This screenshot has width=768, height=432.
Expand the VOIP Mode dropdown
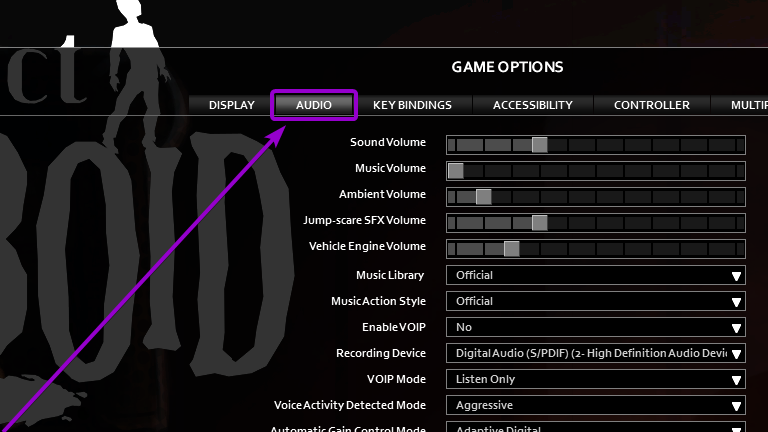point(595,379)
